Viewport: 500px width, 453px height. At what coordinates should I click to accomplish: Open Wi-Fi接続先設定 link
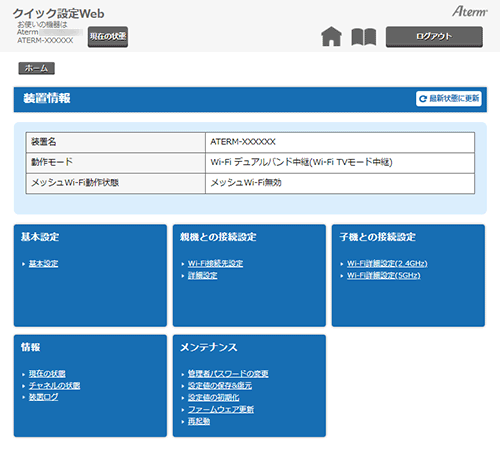[x=215, y=264]
